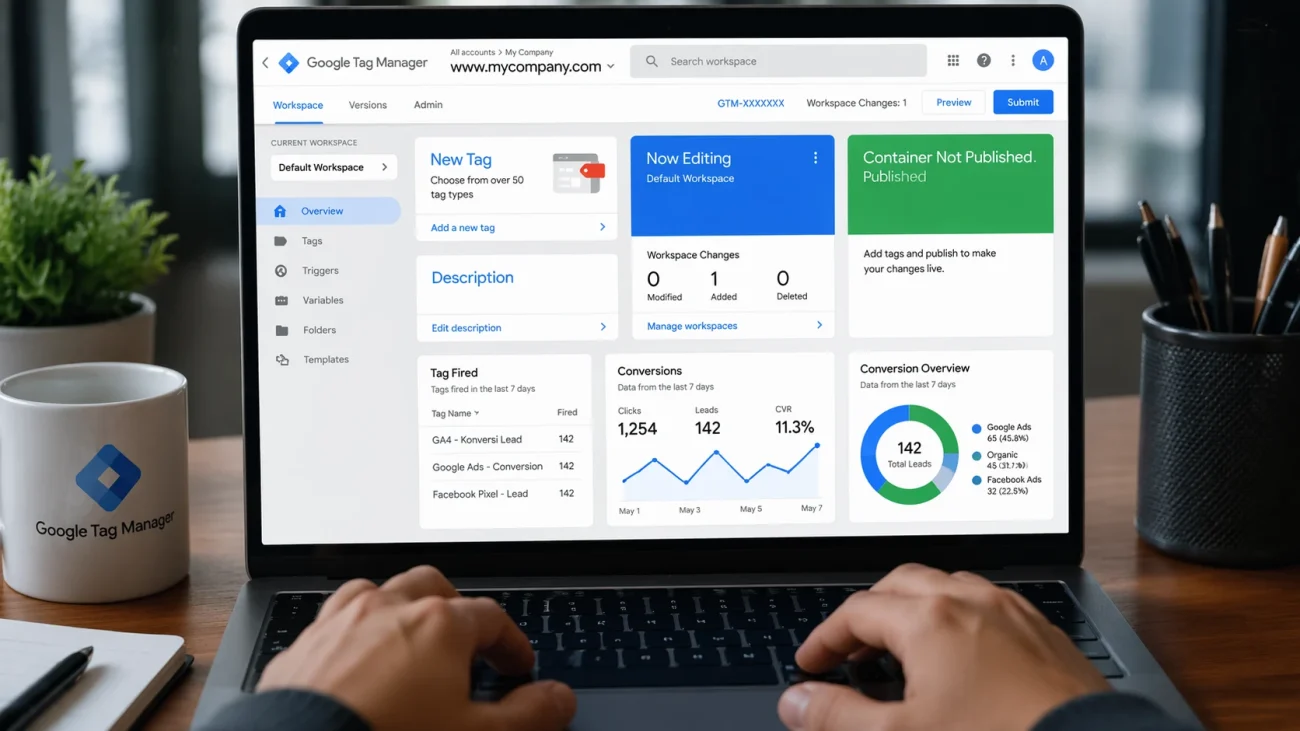Click the New Tag card illustration icon
Viewport: 1300px width, 731px height.
[579, 173]
